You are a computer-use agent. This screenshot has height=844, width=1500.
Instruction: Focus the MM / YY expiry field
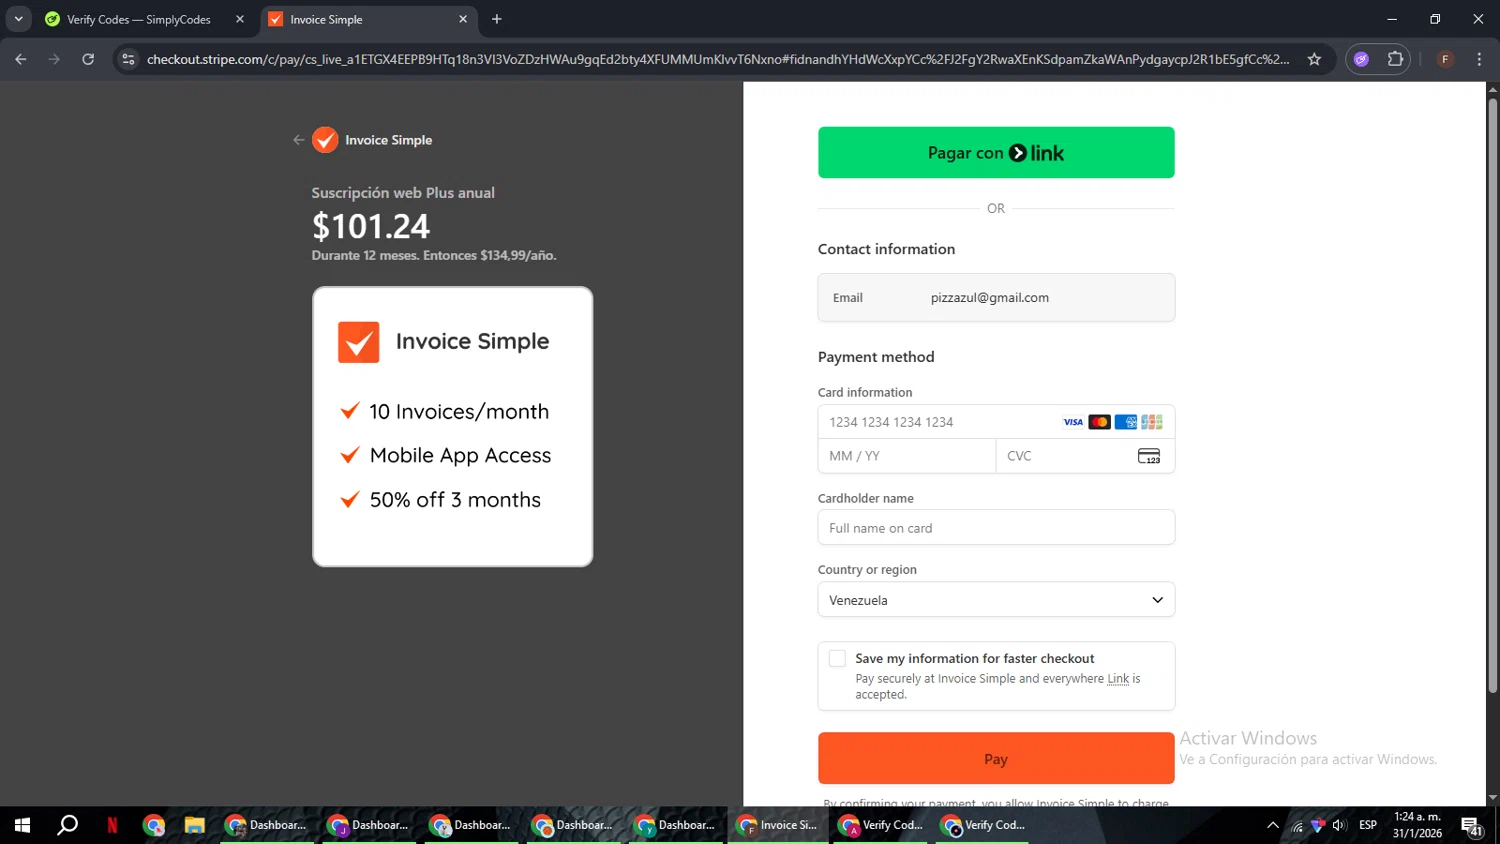tap(907, 456)
